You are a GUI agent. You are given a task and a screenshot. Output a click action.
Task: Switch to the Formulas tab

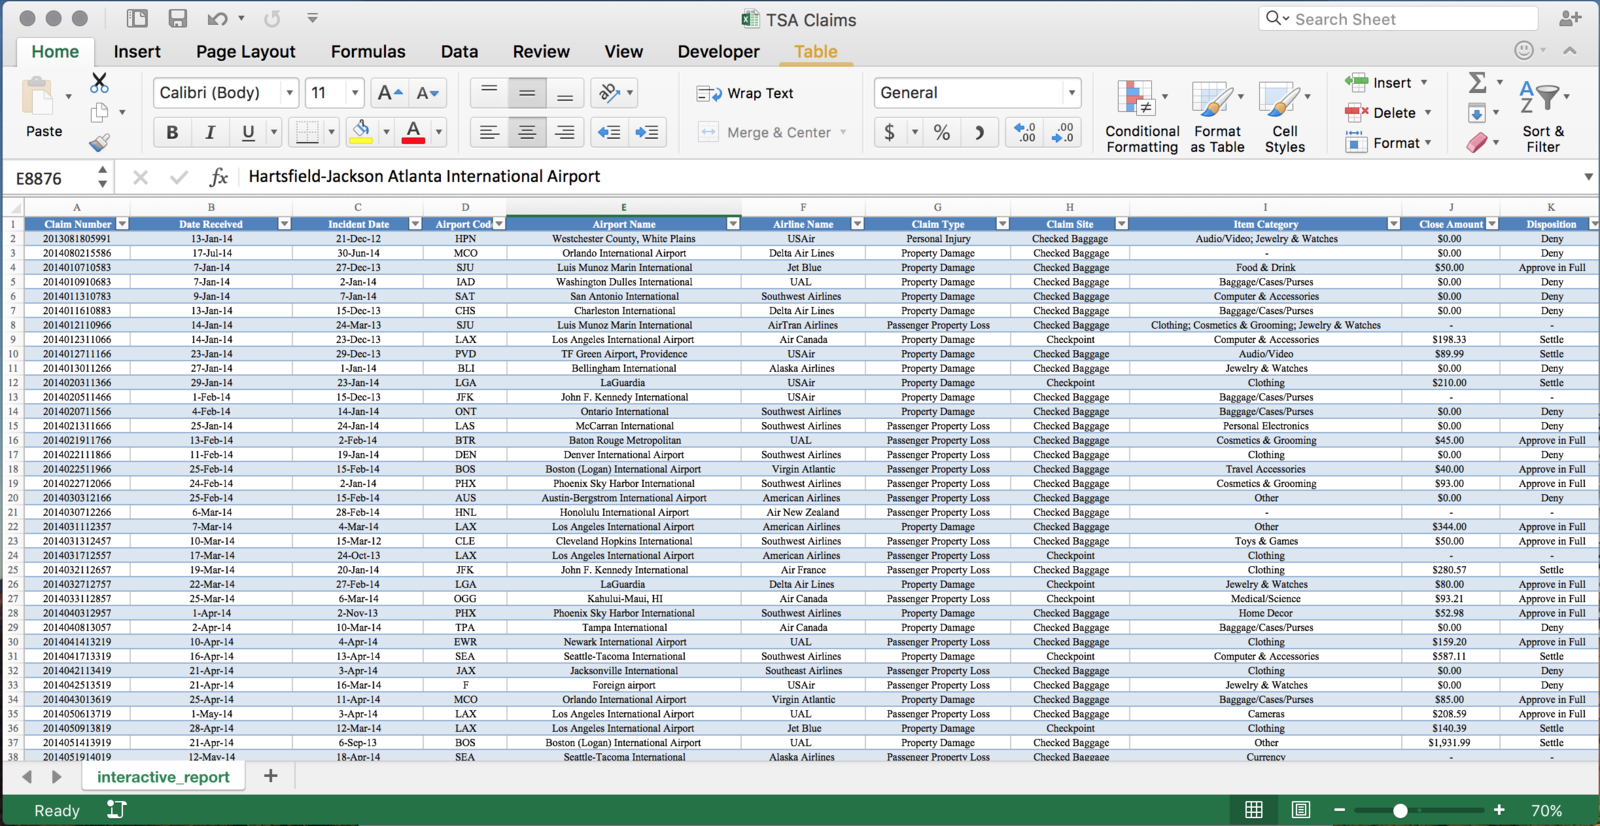368,52
